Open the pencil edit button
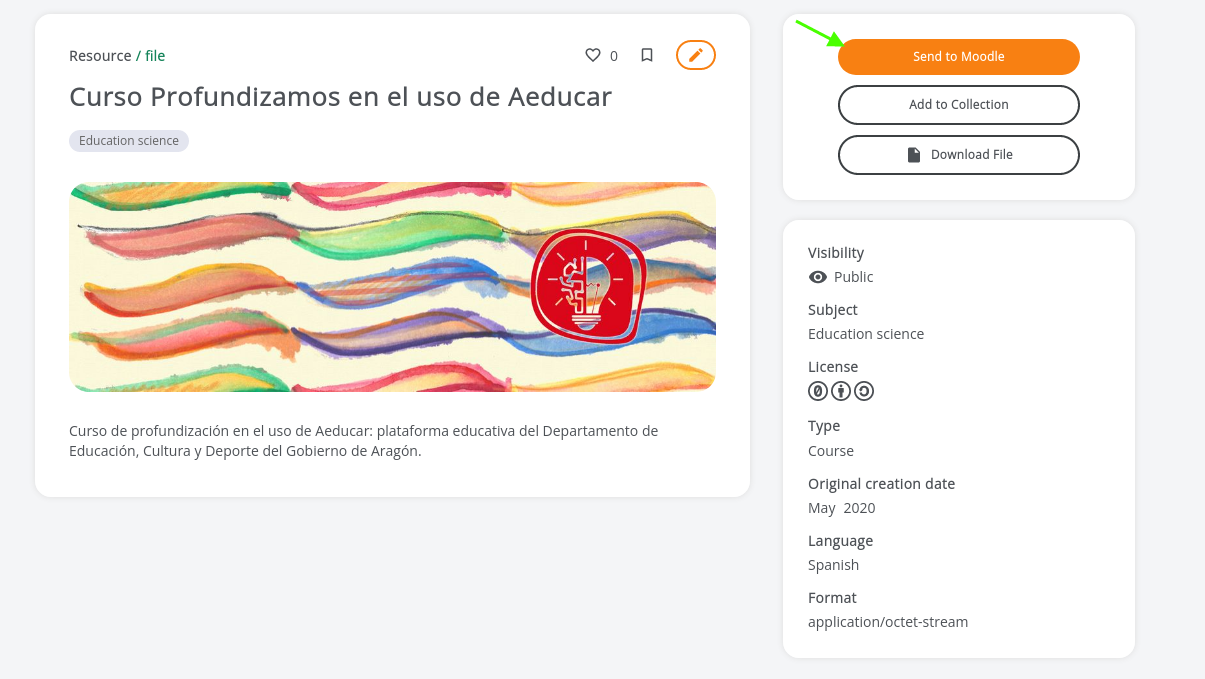 [x=696, y=55]
